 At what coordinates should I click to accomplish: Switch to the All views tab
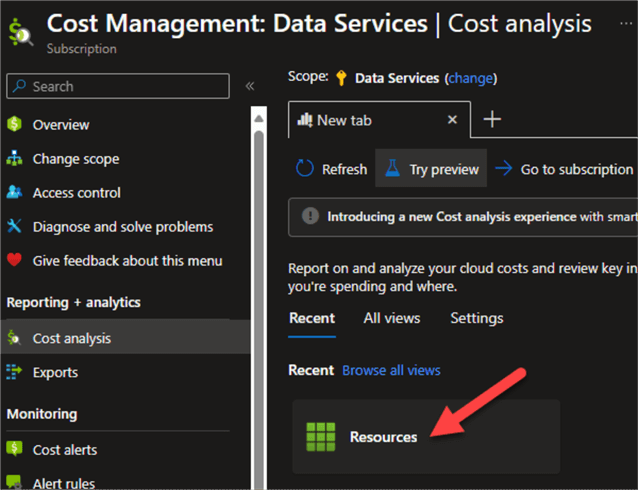[391, 318]
